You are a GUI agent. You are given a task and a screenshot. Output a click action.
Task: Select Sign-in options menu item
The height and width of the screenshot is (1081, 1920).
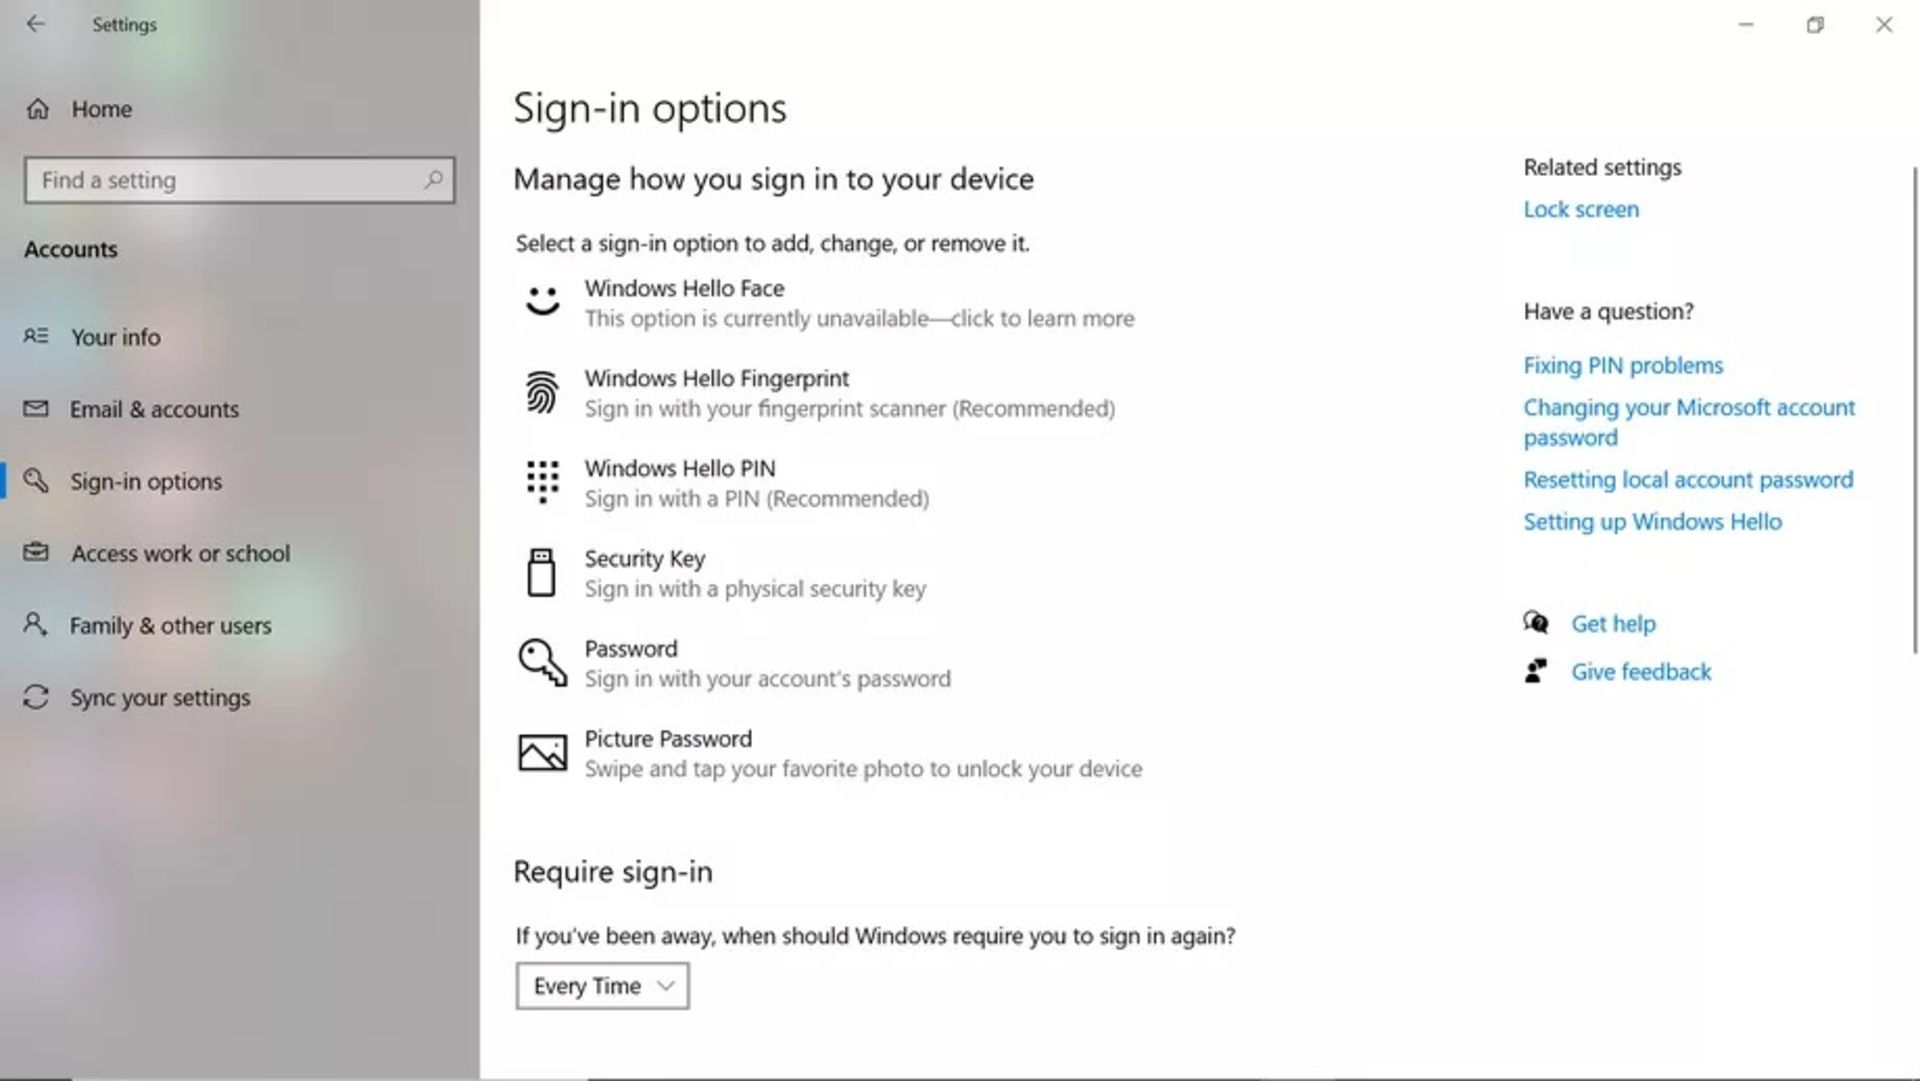click(x=146, y=481)
